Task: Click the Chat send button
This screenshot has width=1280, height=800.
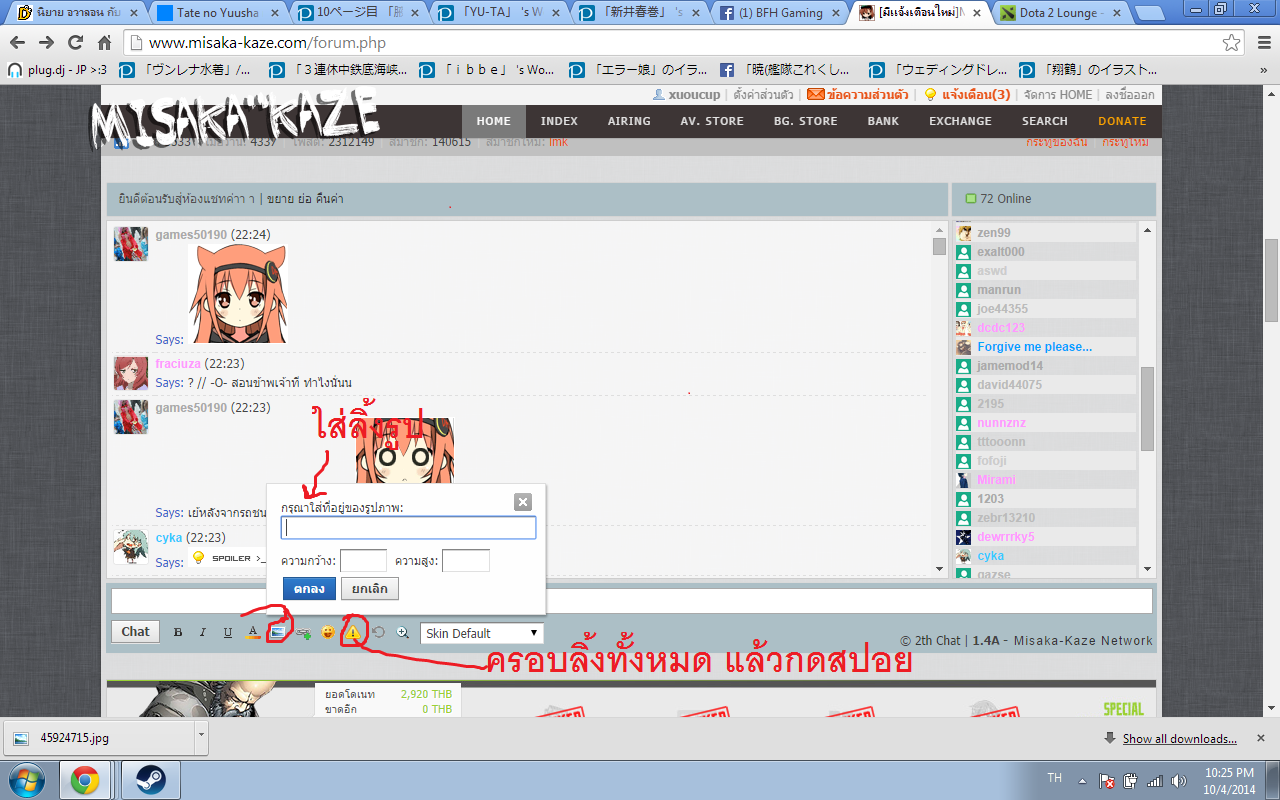Action: [x=136, y=632]
